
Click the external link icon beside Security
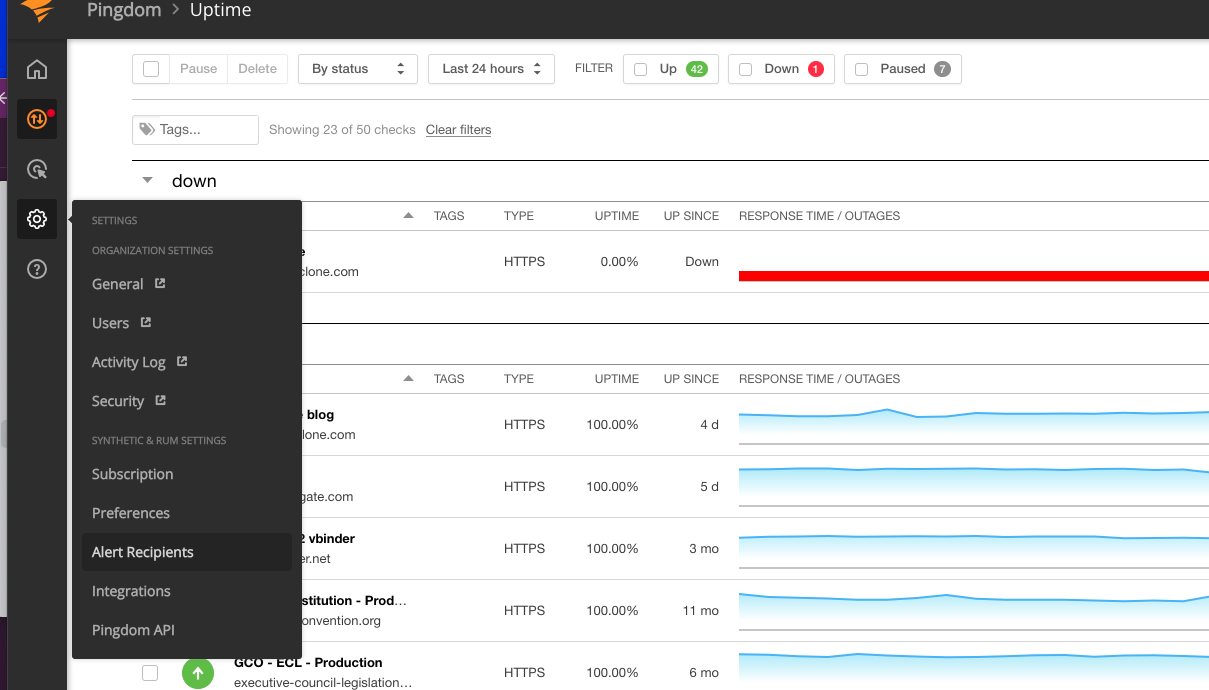pos(160,400)
